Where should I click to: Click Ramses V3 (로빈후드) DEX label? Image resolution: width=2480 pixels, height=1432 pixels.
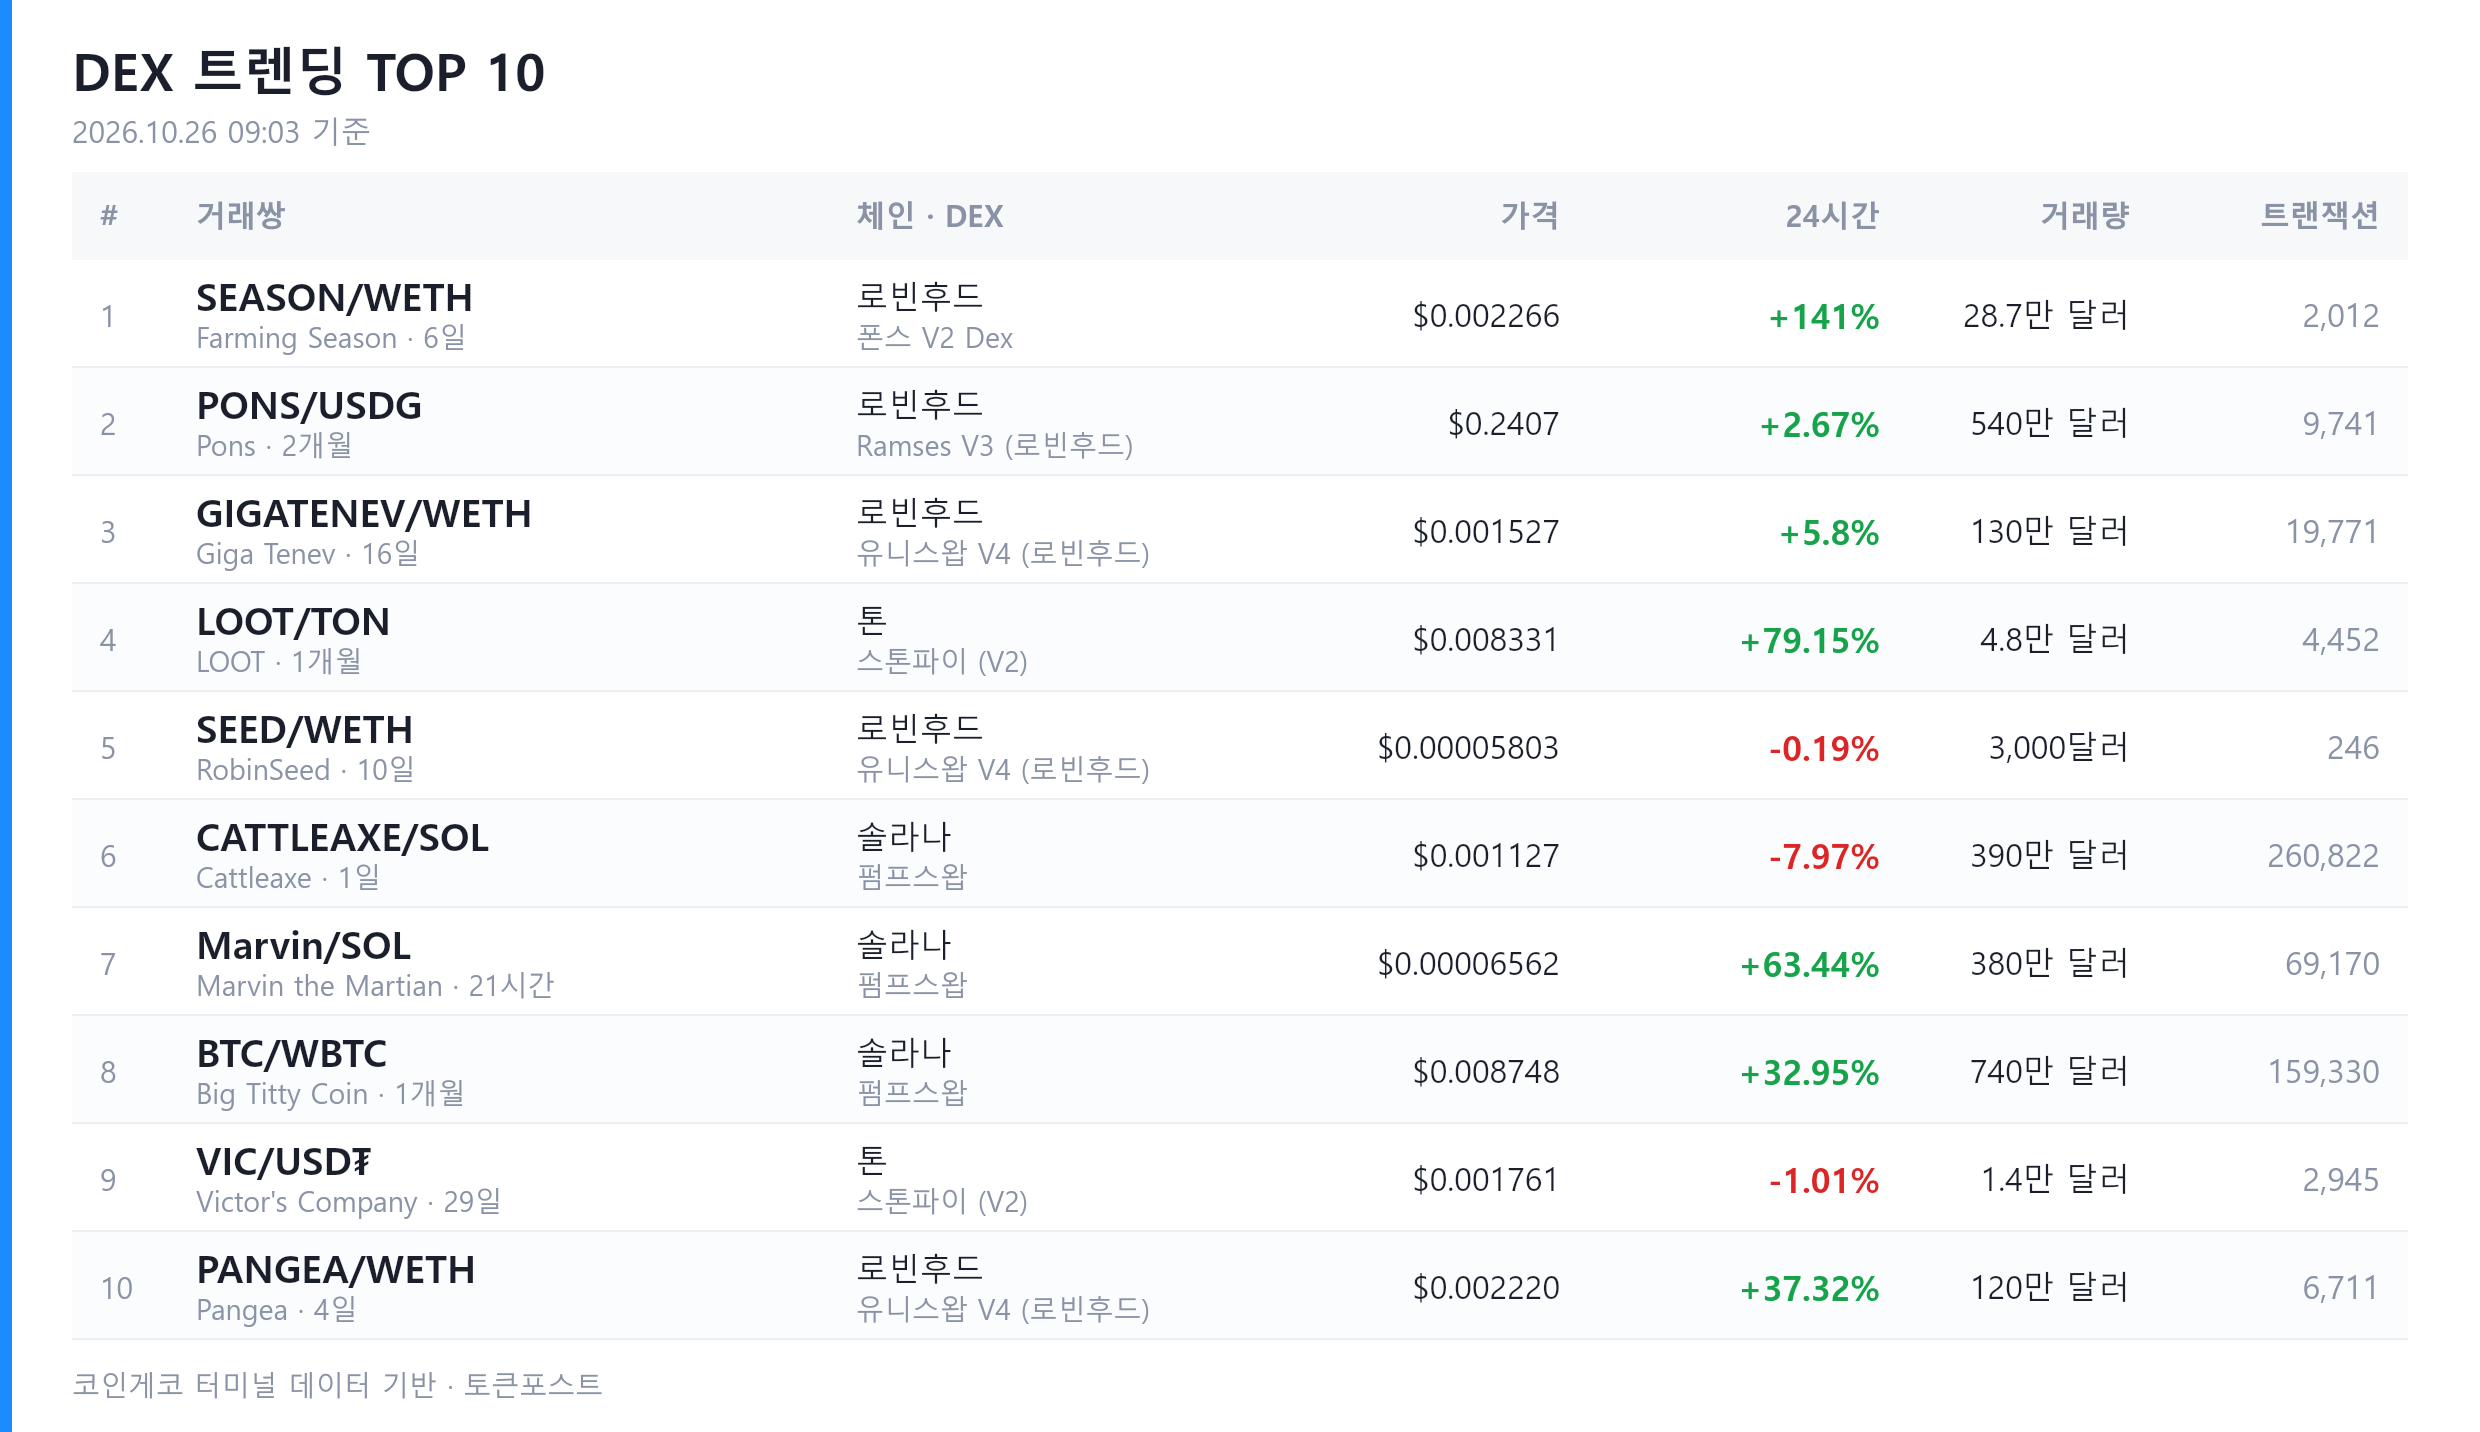click(995, 446)
